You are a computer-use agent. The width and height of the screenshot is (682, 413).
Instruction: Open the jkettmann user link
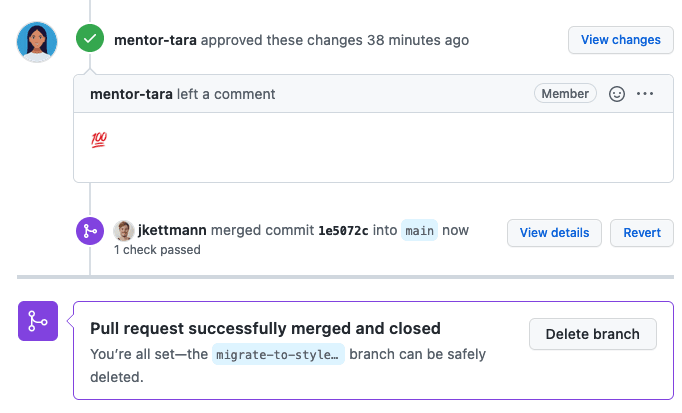tap(172, 231)
